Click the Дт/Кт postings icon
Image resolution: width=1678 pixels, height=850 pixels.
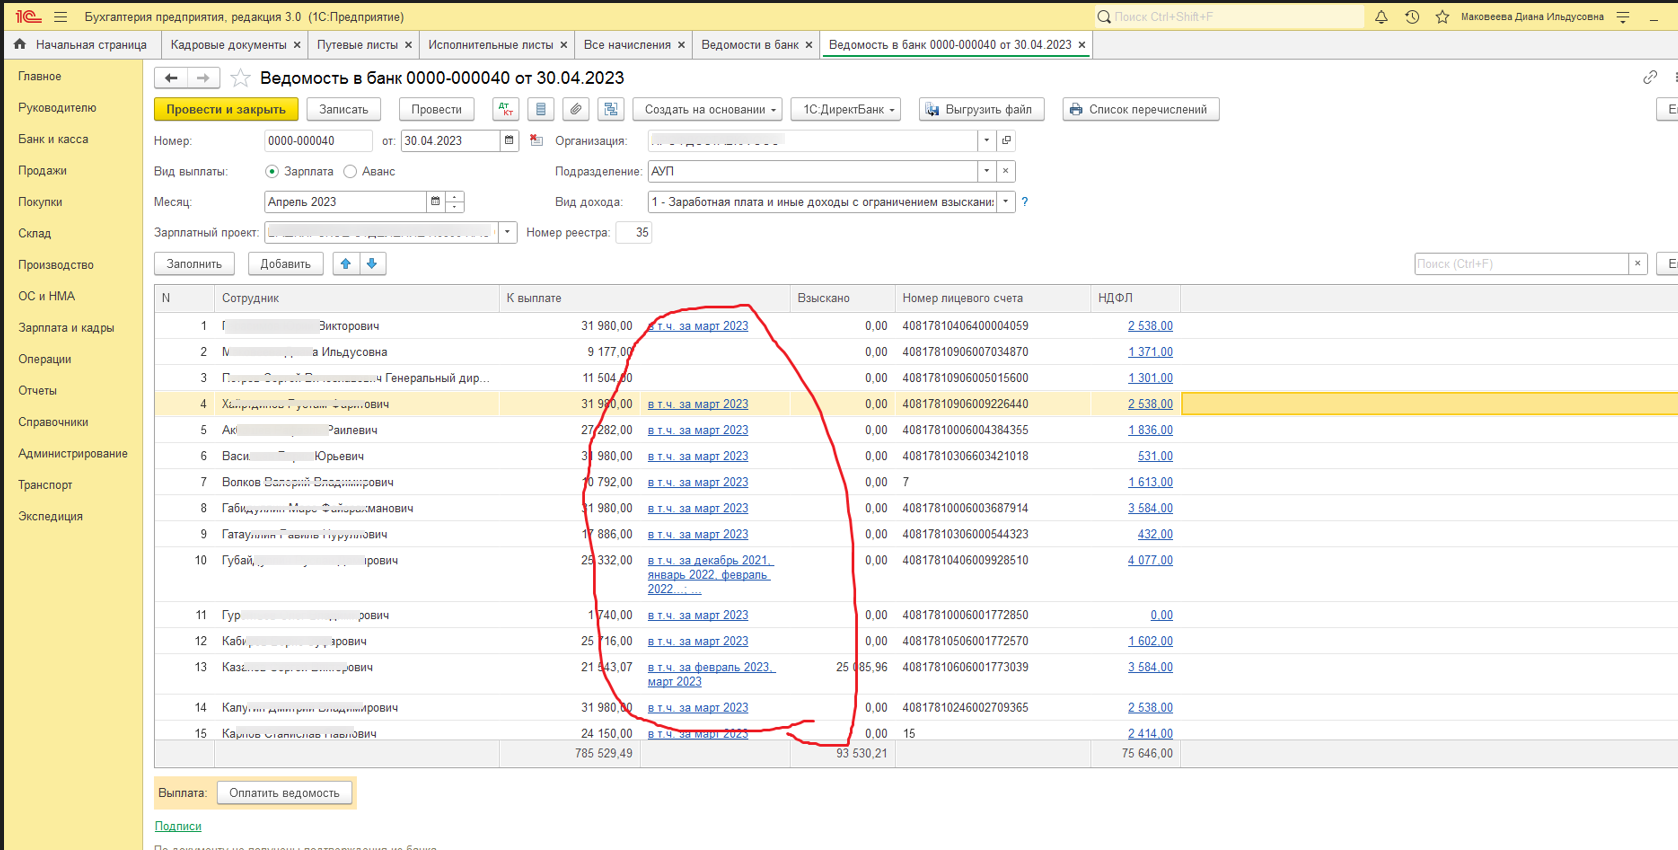tap(506, 110)
